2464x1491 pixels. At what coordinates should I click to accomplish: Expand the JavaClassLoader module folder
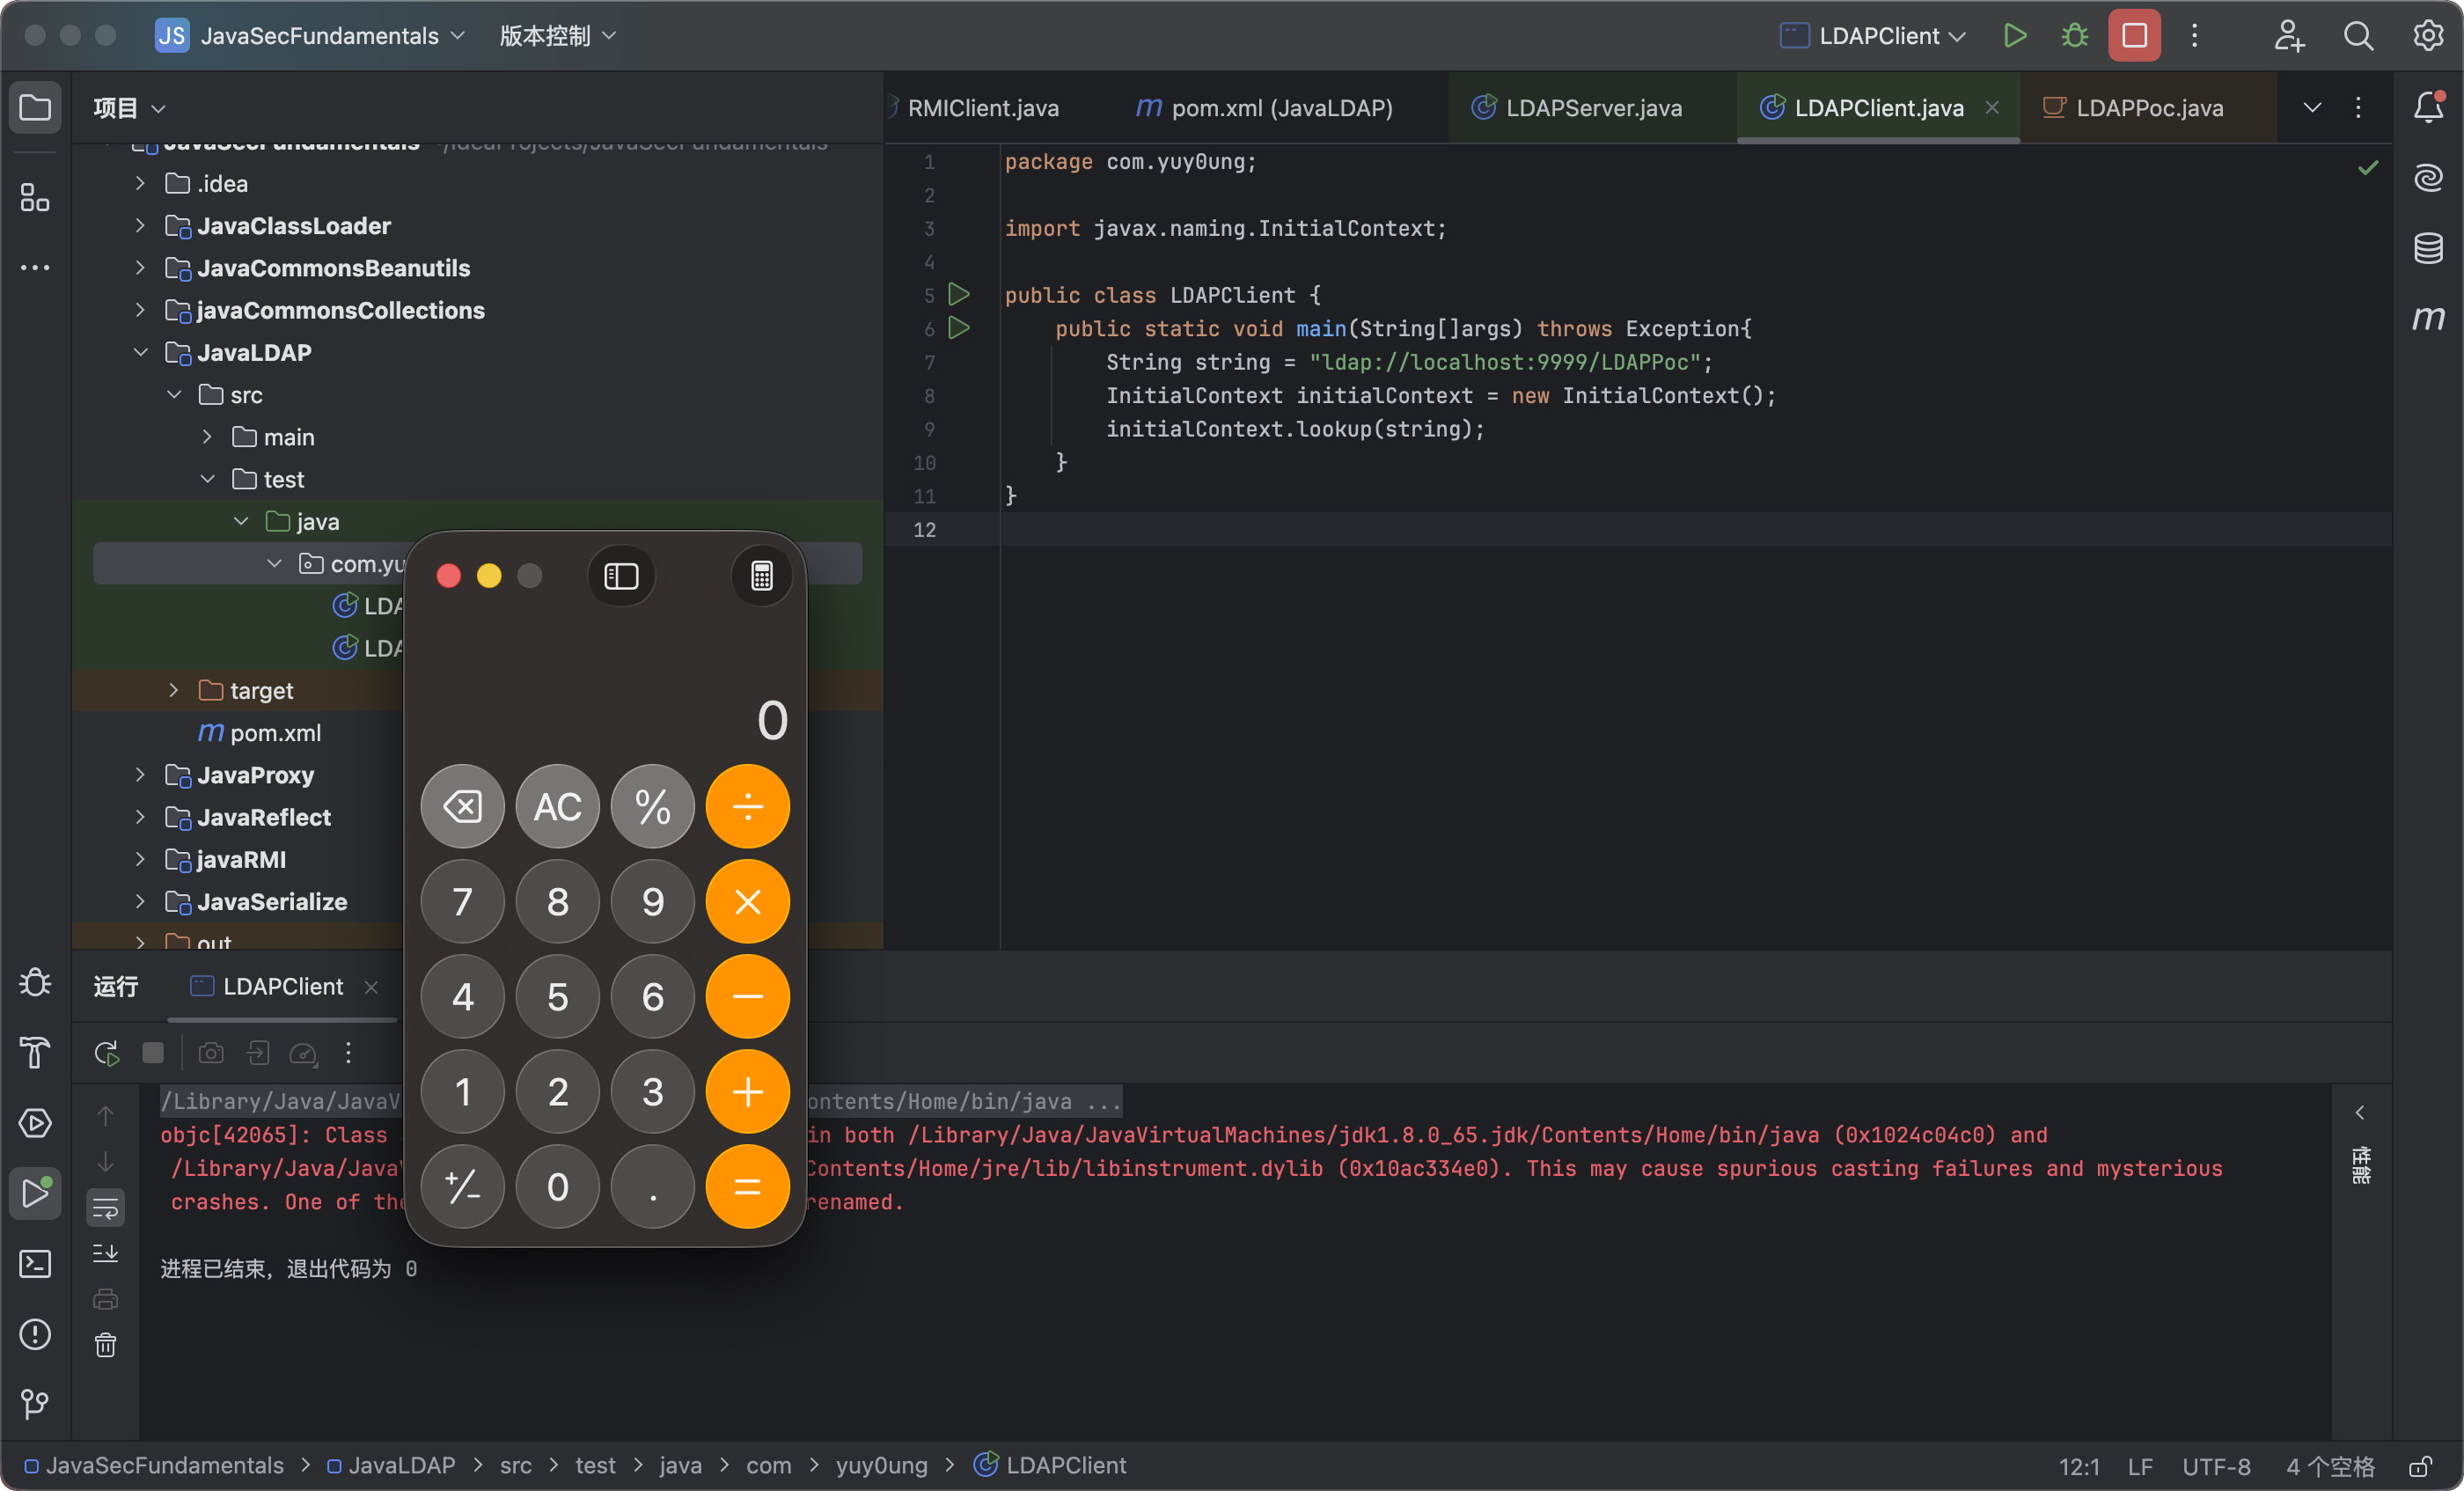tap(140, 226)
